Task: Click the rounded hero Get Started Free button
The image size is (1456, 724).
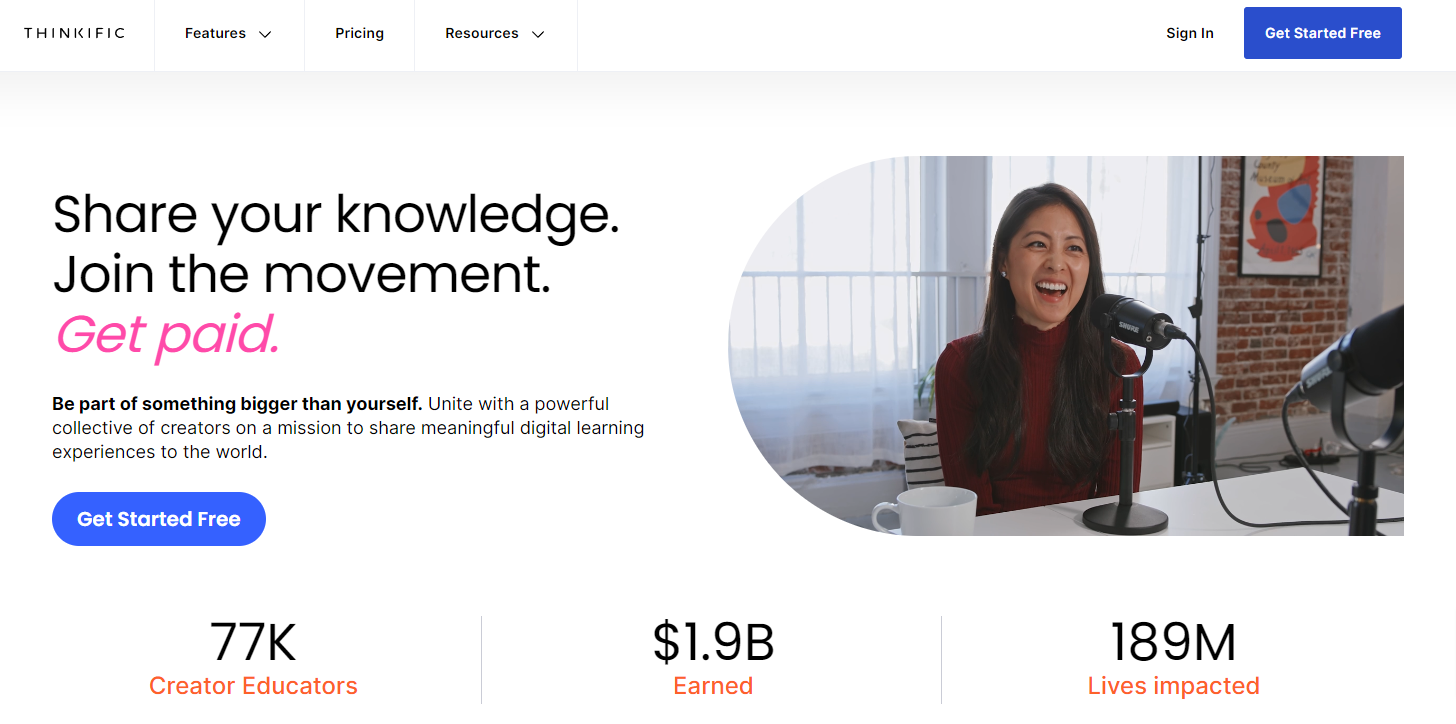Action: [159, 519]
